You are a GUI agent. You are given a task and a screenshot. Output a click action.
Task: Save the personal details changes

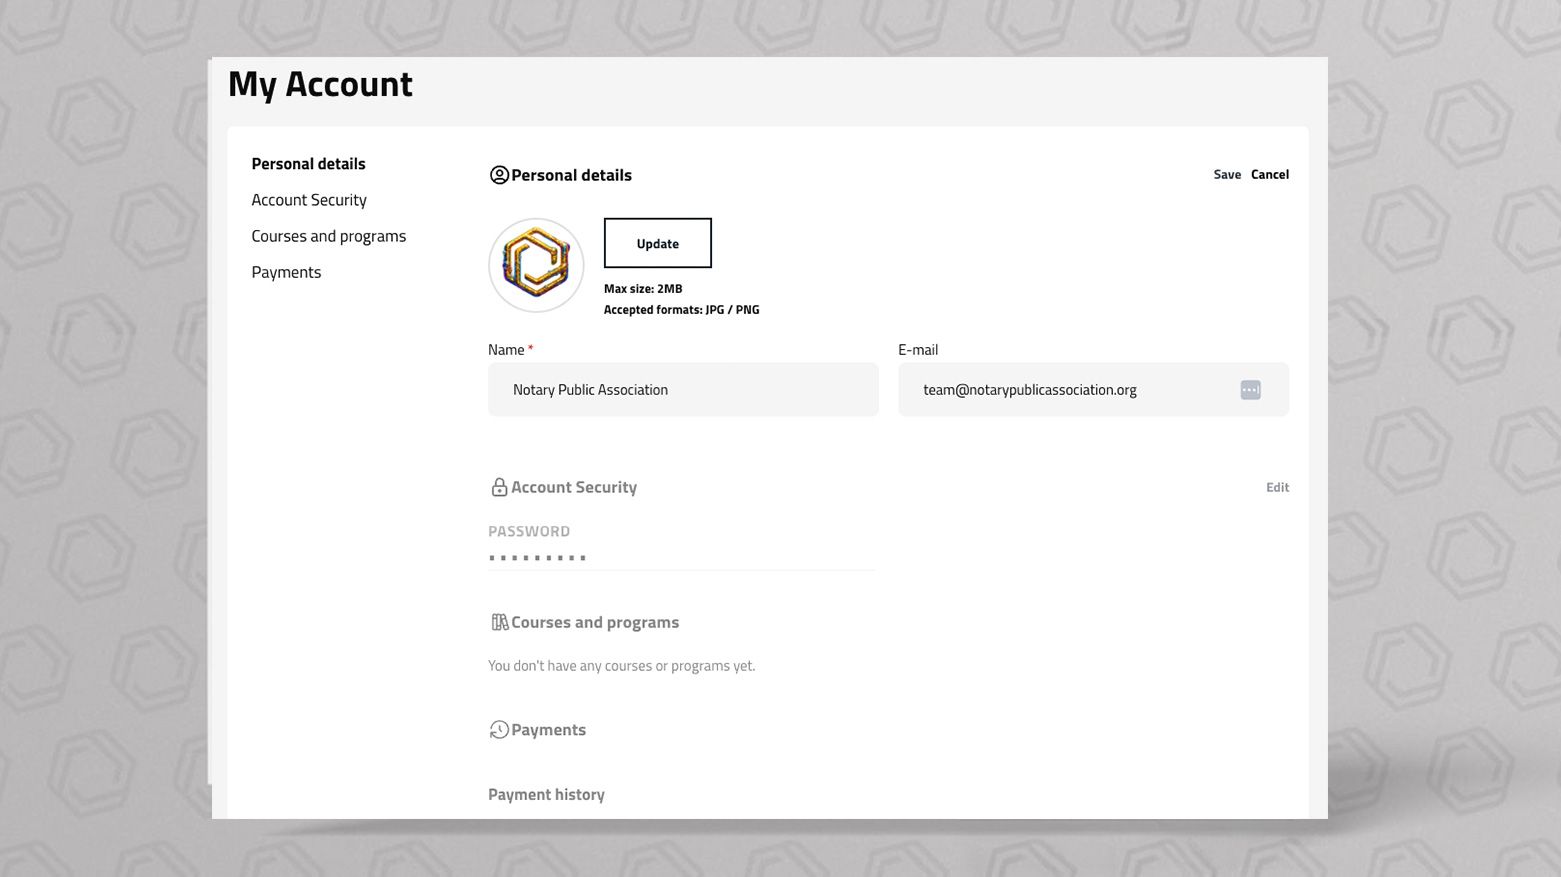(x=1227, y=175)
